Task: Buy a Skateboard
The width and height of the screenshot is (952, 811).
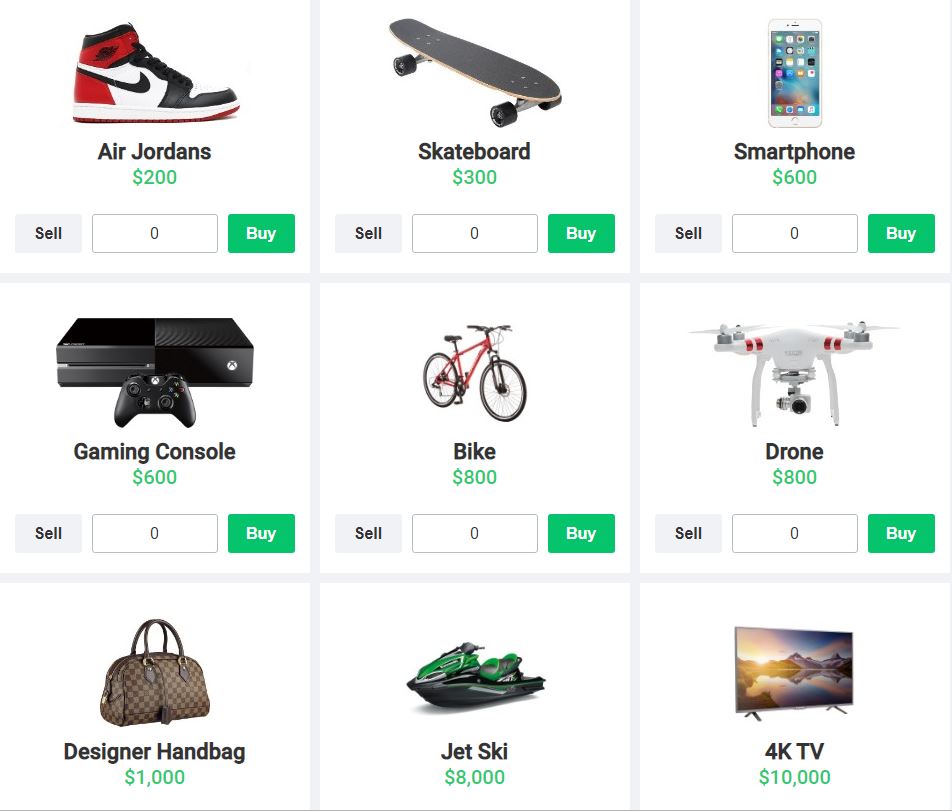Action: coord(581,233)
